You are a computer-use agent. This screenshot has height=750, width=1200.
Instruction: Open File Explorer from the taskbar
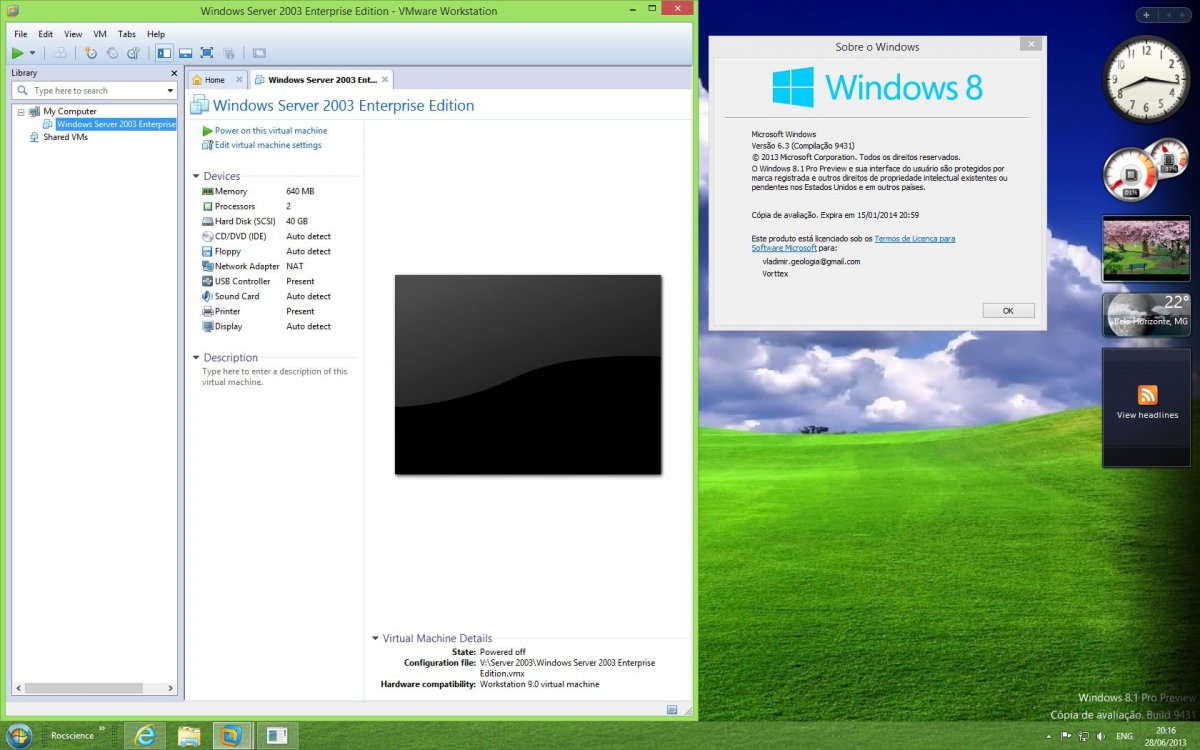189,735
